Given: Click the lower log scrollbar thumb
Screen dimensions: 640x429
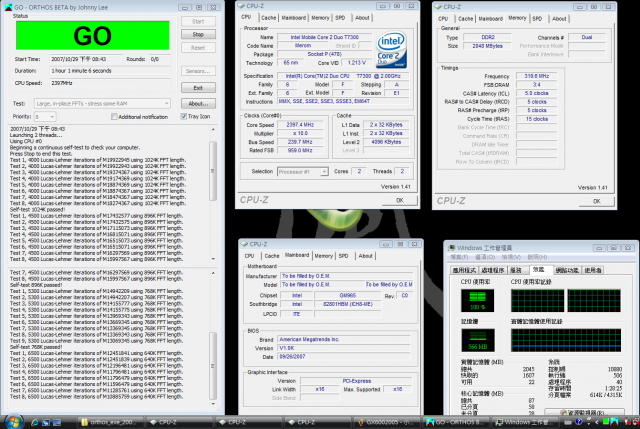Looking at the screenshot, I should (x=213, y=366).
